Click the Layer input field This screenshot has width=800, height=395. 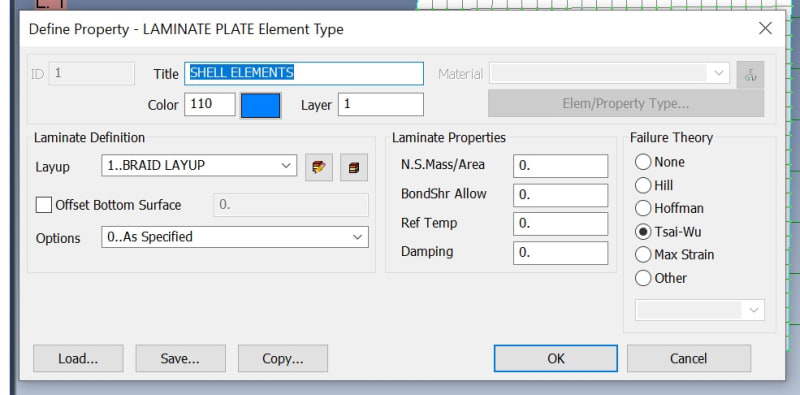pyautogui.click(x=381, y=104)
